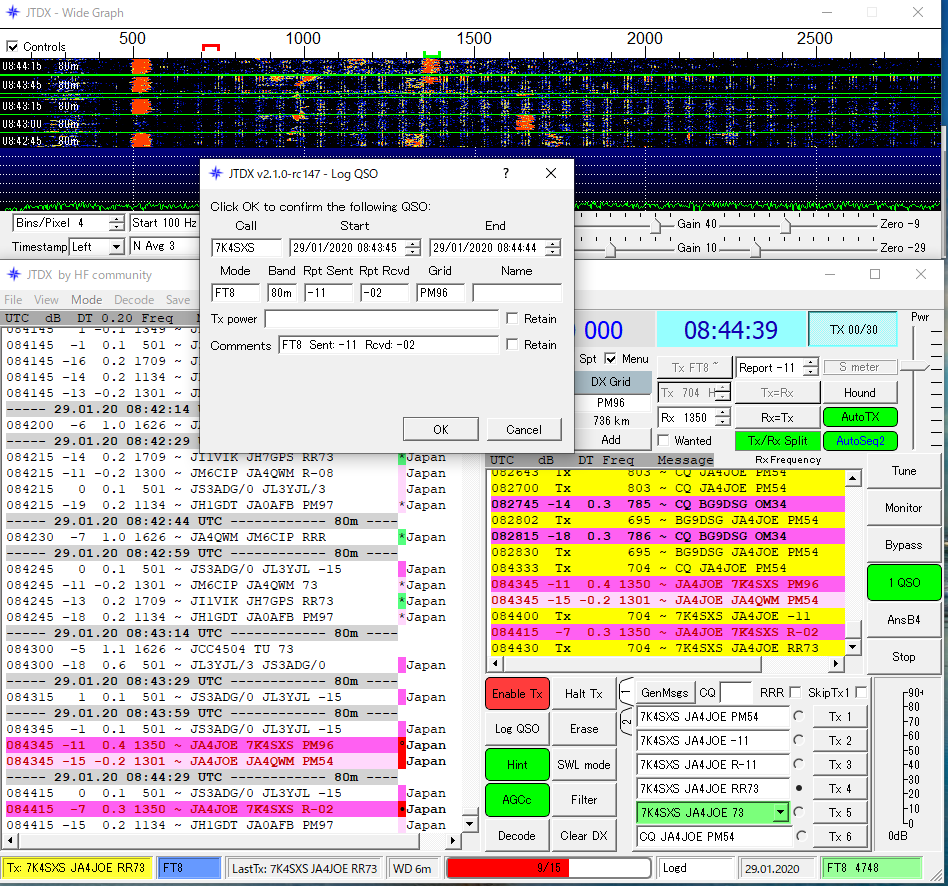Expand the 7K4SXS JA4JOE 73 message dropdown

(x=780, y=813)
